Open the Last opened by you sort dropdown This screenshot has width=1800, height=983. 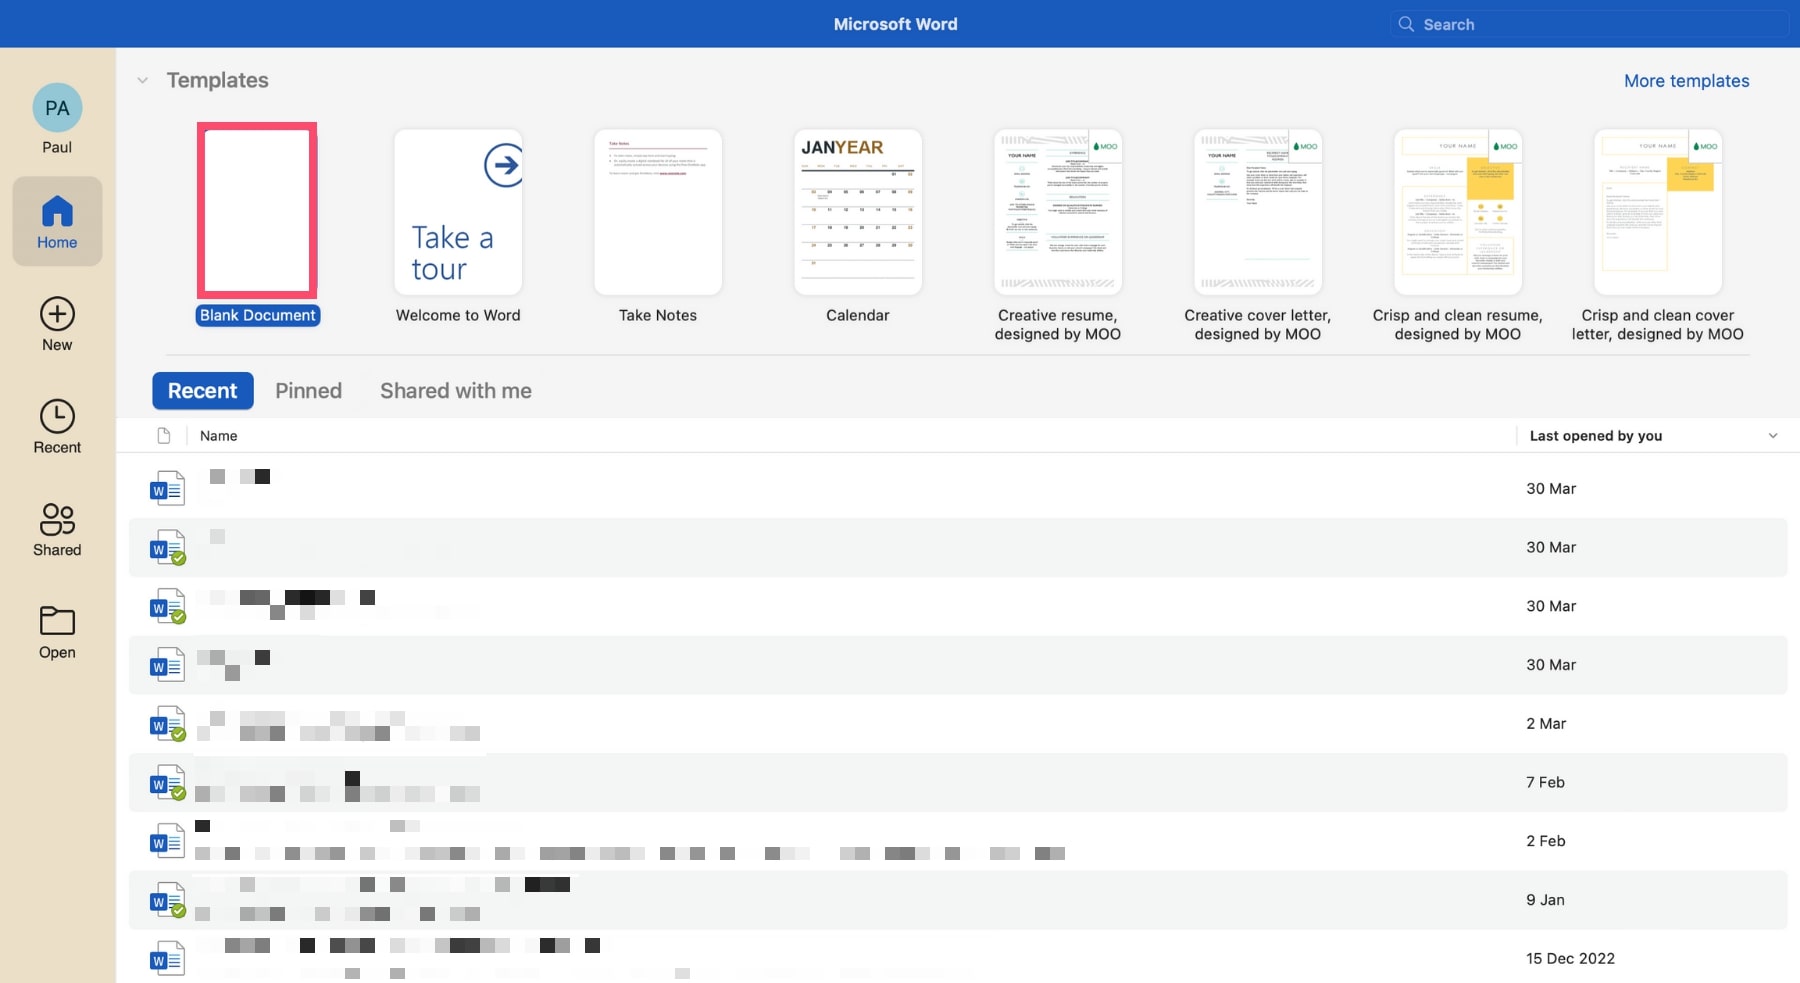1773,436
